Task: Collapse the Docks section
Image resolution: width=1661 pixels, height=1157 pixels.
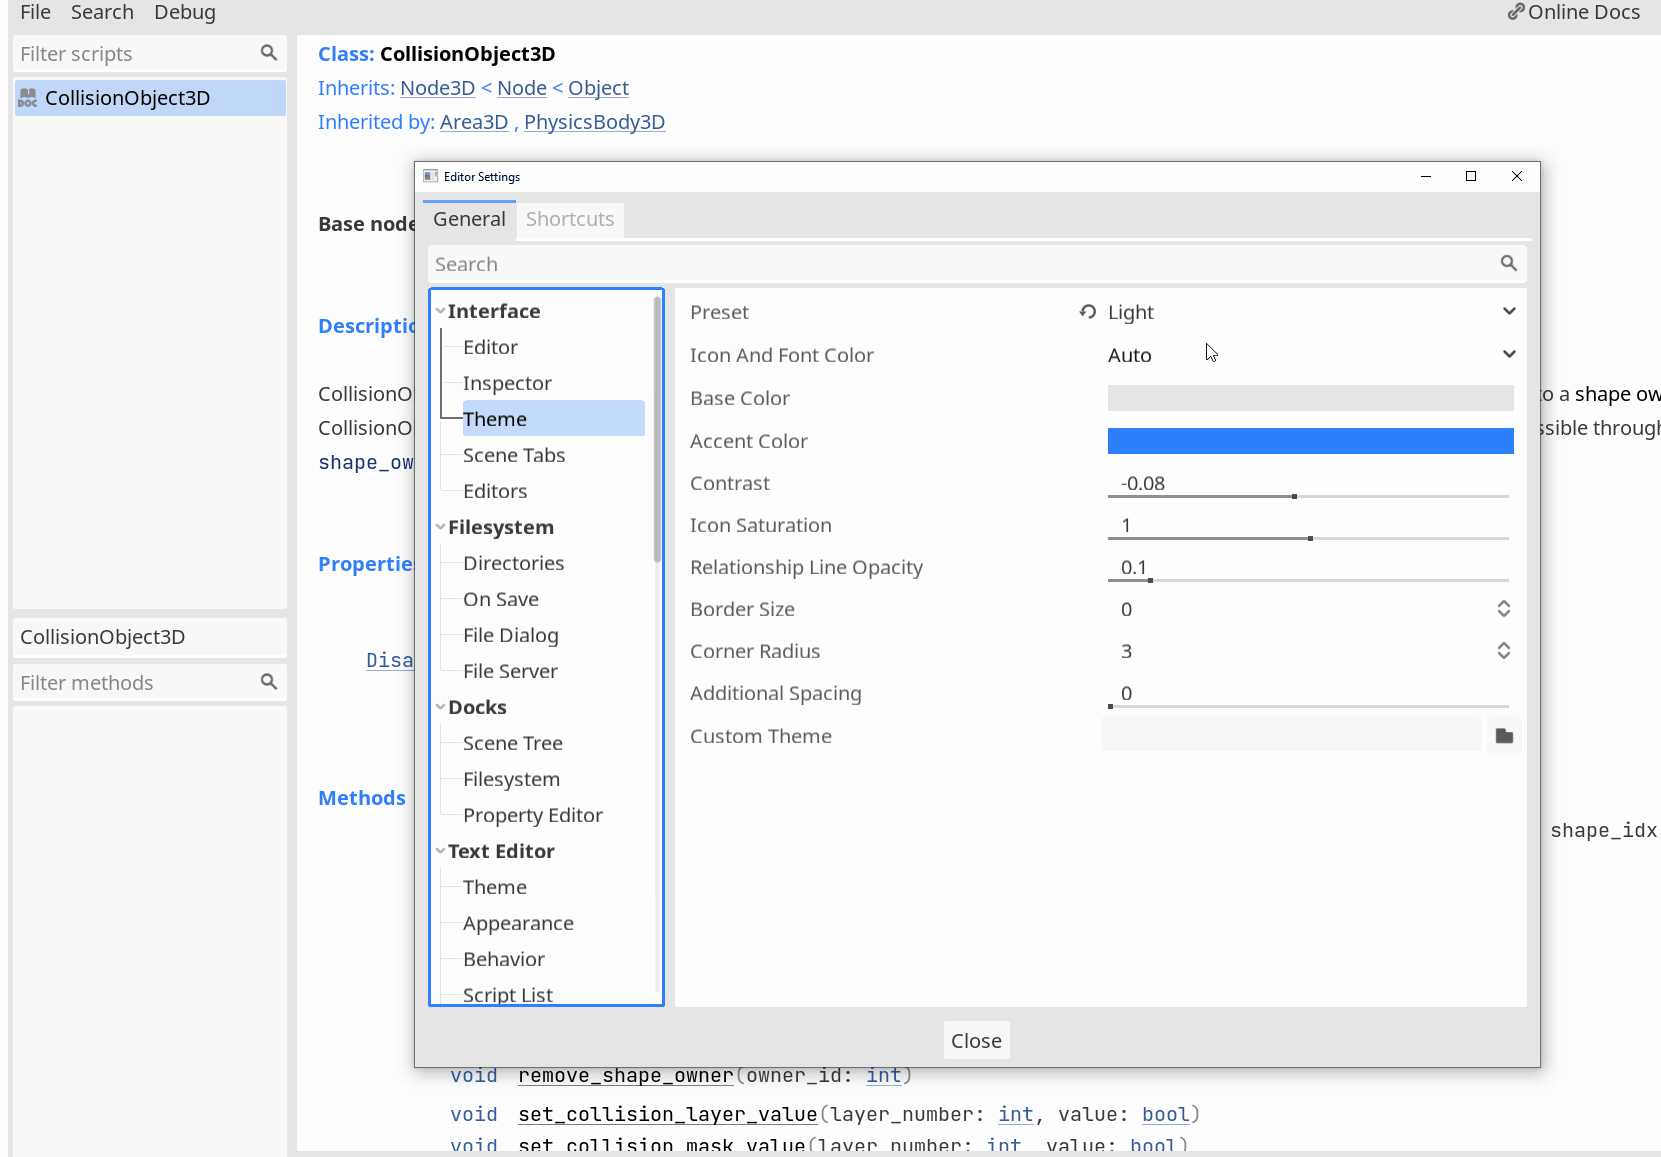Action: point(441,706)
